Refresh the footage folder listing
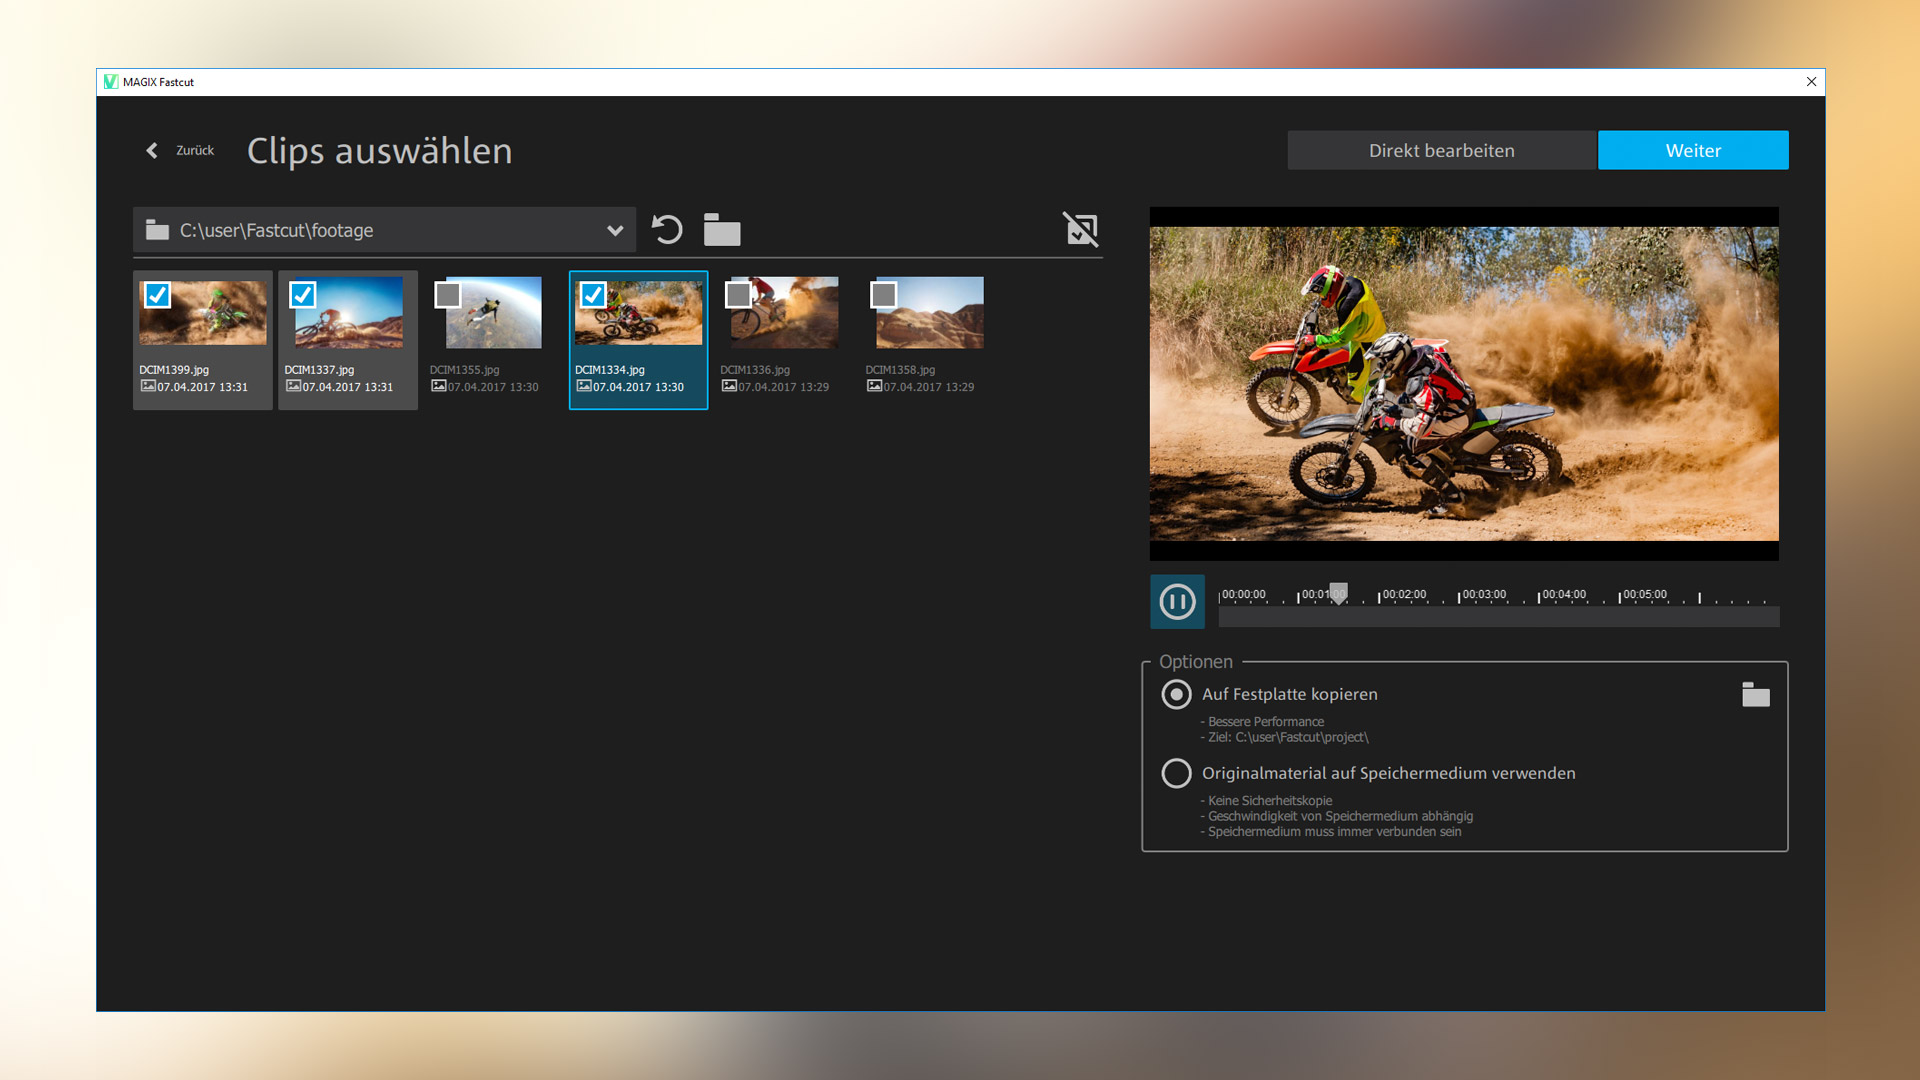This screenshot has height=1080, width=1920. [x=666, y=229]
